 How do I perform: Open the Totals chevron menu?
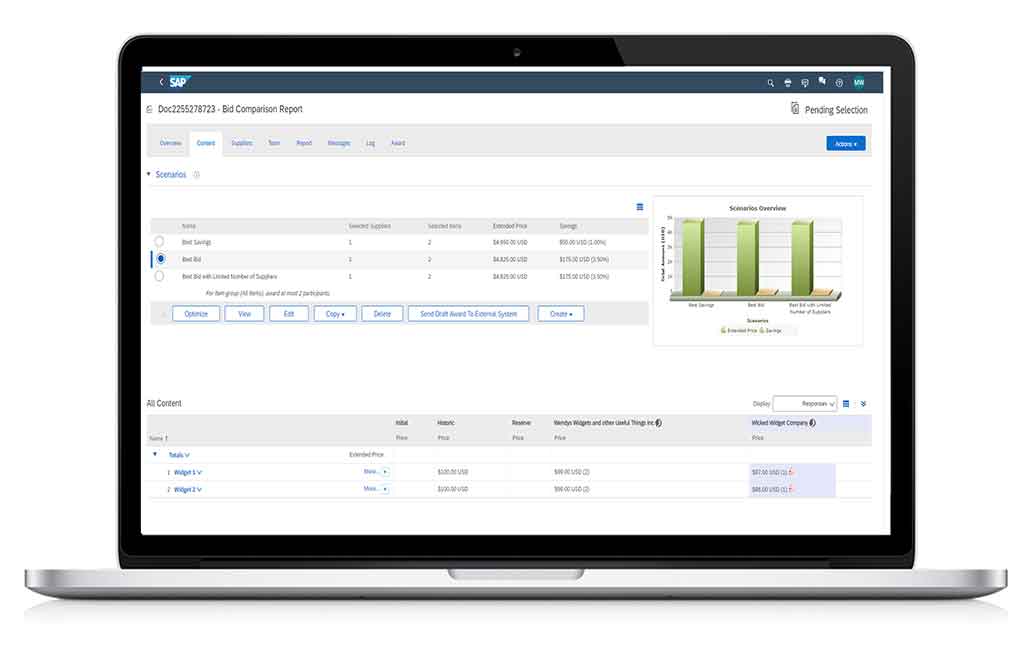point(187,455)
